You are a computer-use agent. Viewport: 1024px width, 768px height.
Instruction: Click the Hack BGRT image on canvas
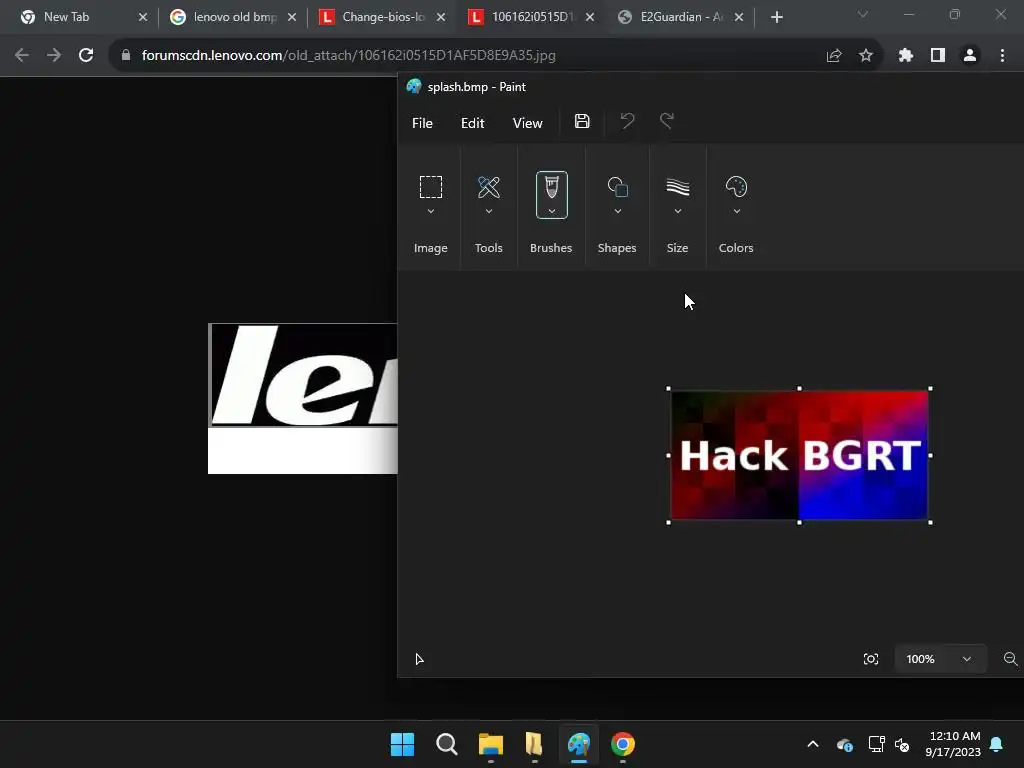point(799,455)
